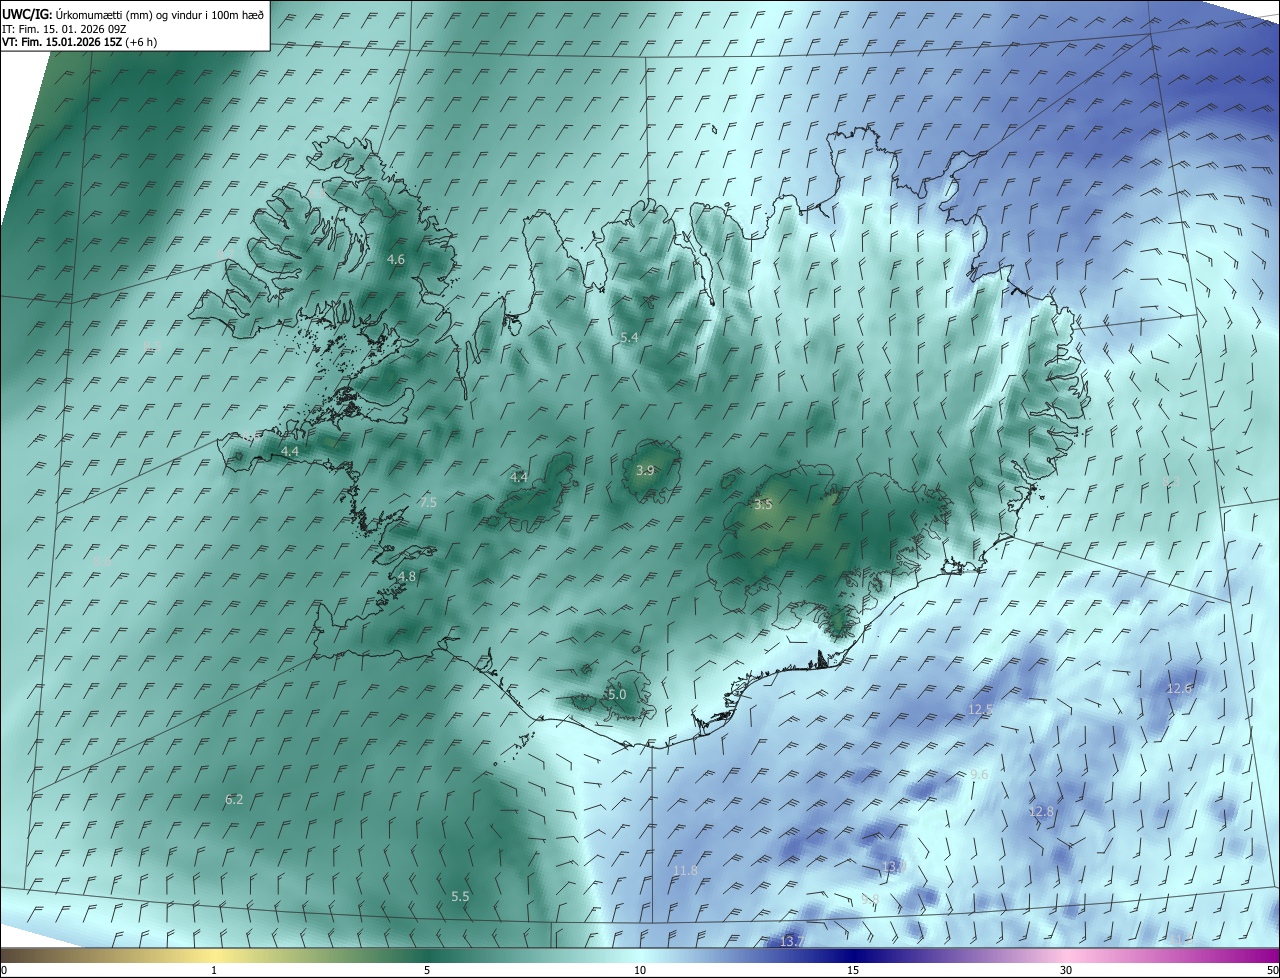The image size is (1280, 978).
Task: Click the 5.4 value in north Iceland
Action: click(x=629, y=338)
